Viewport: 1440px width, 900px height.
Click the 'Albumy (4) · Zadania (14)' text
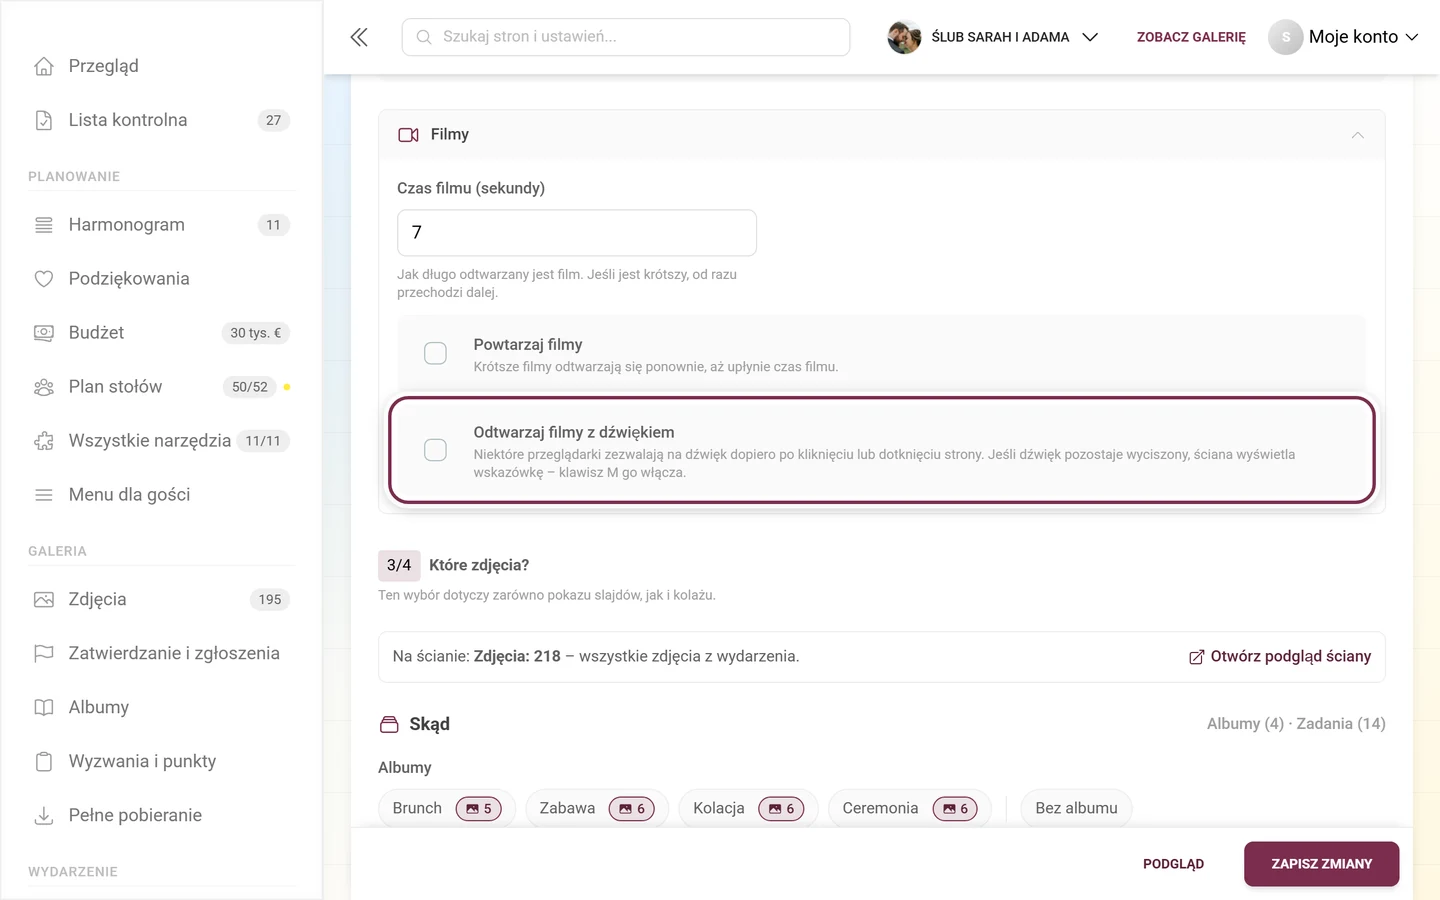[x=1296, y=724]
